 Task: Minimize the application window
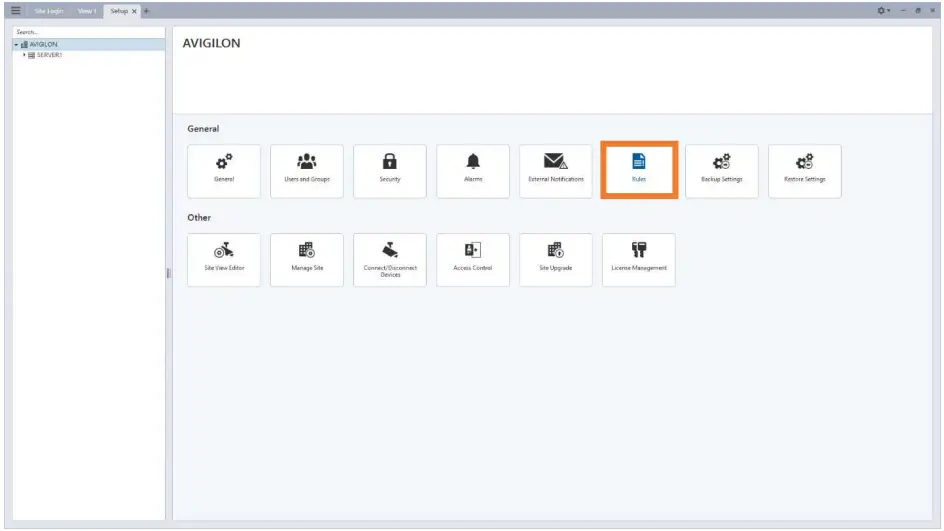(x=903, y=10)
